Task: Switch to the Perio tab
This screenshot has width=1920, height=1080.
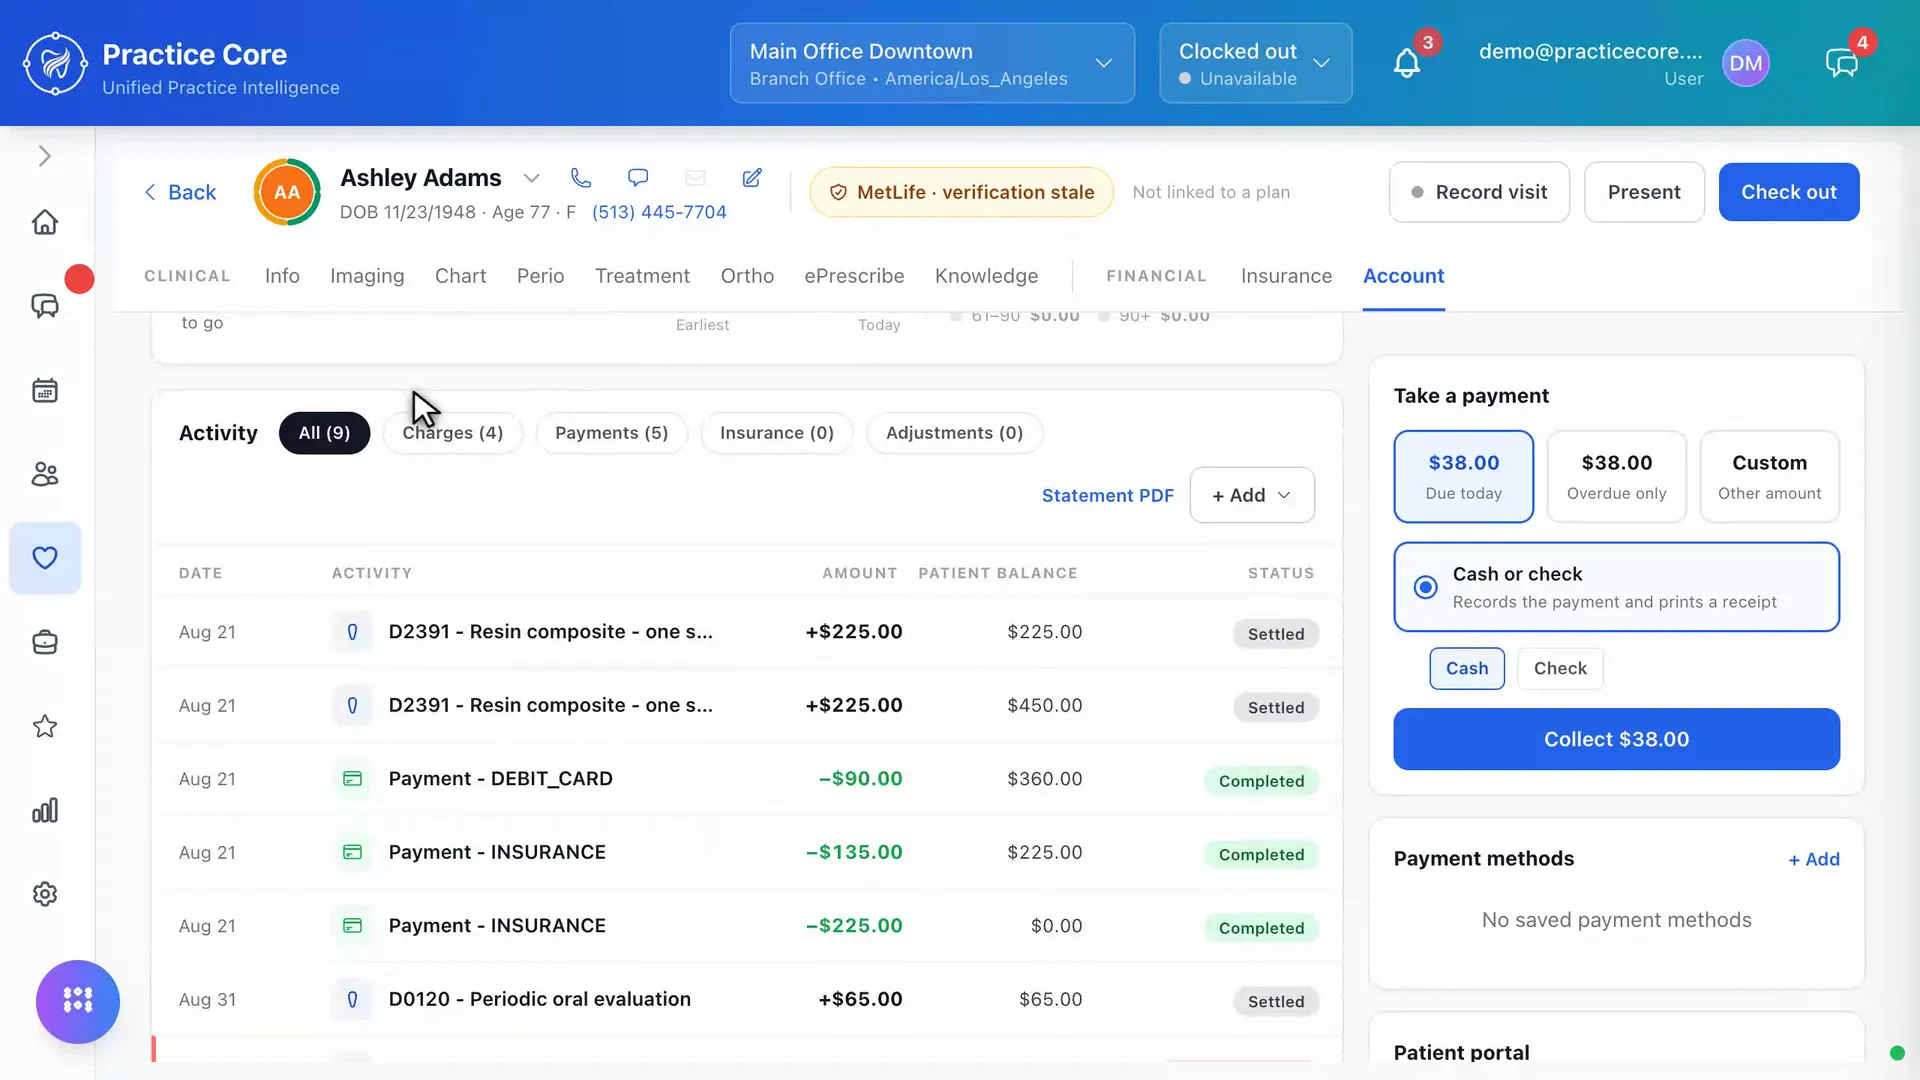Action: tap(540, 276)
